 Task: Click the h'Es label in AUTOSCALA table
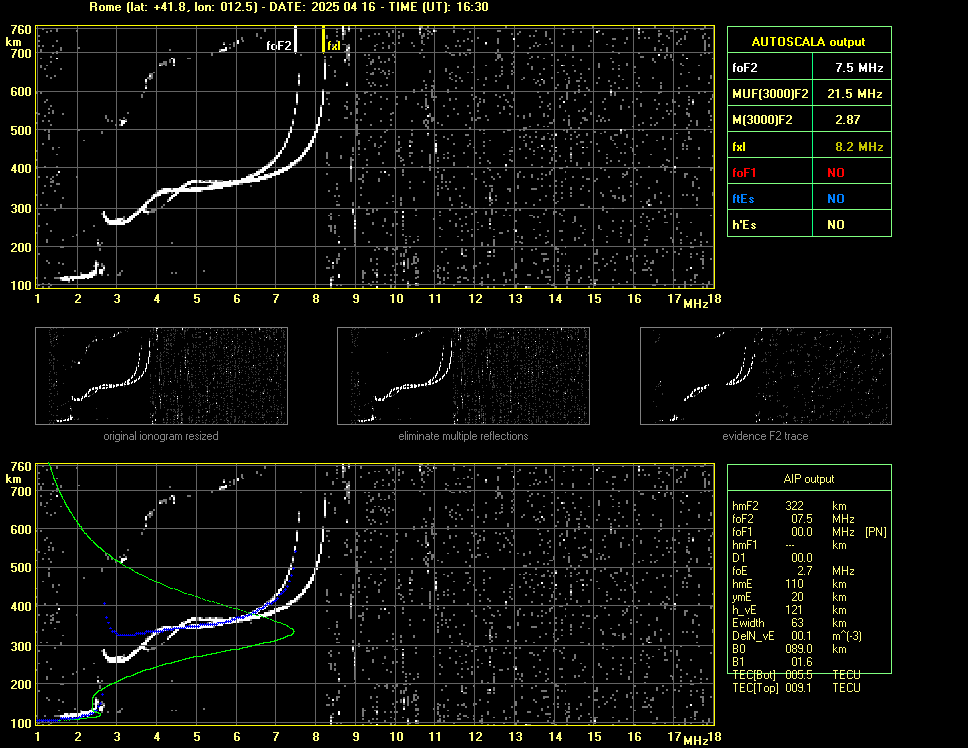[744, 225]
